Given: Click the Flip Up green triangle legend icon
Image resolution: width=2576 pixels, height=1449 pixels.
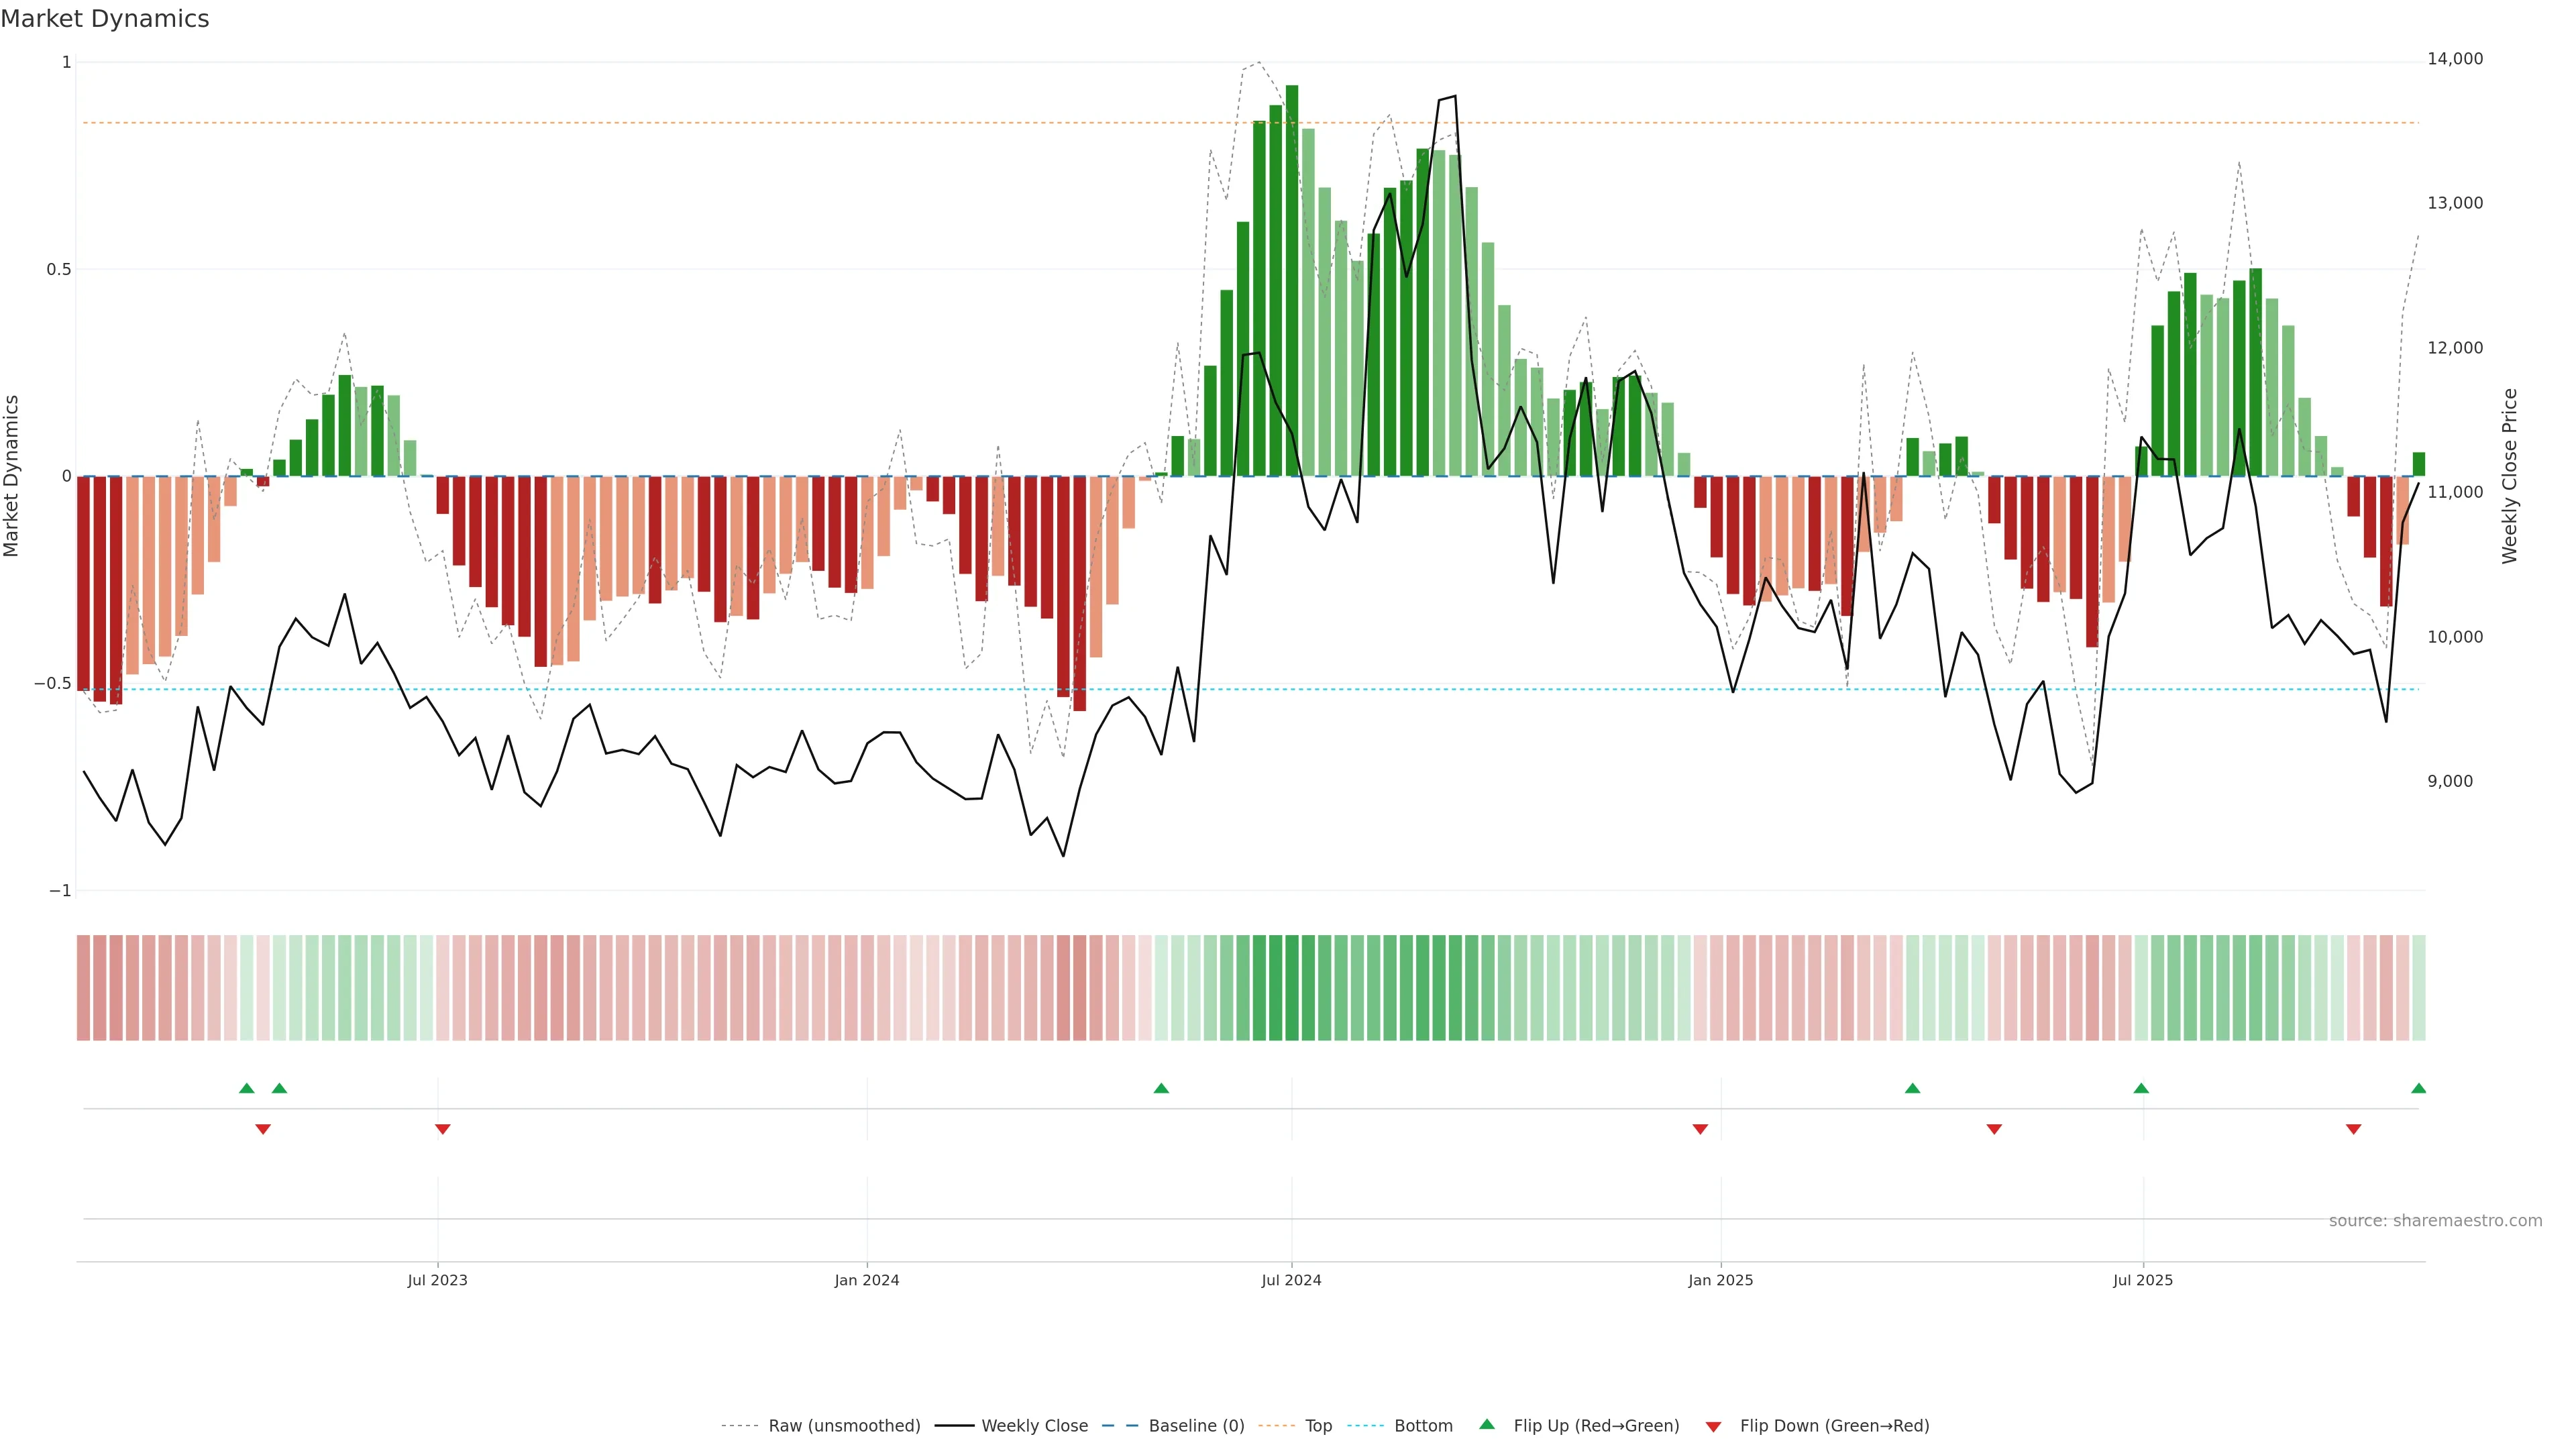Looking at the screenshot, I should pos(1487,1424).
